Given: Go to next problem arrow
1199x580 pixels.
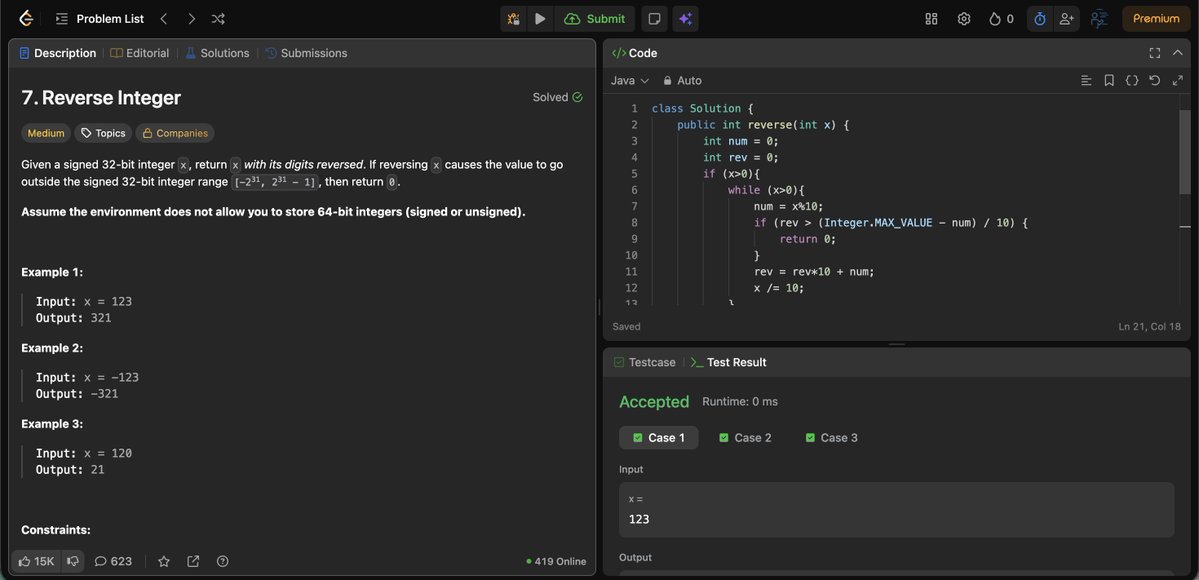Looking at the screenshot, I should pos(191,18).
